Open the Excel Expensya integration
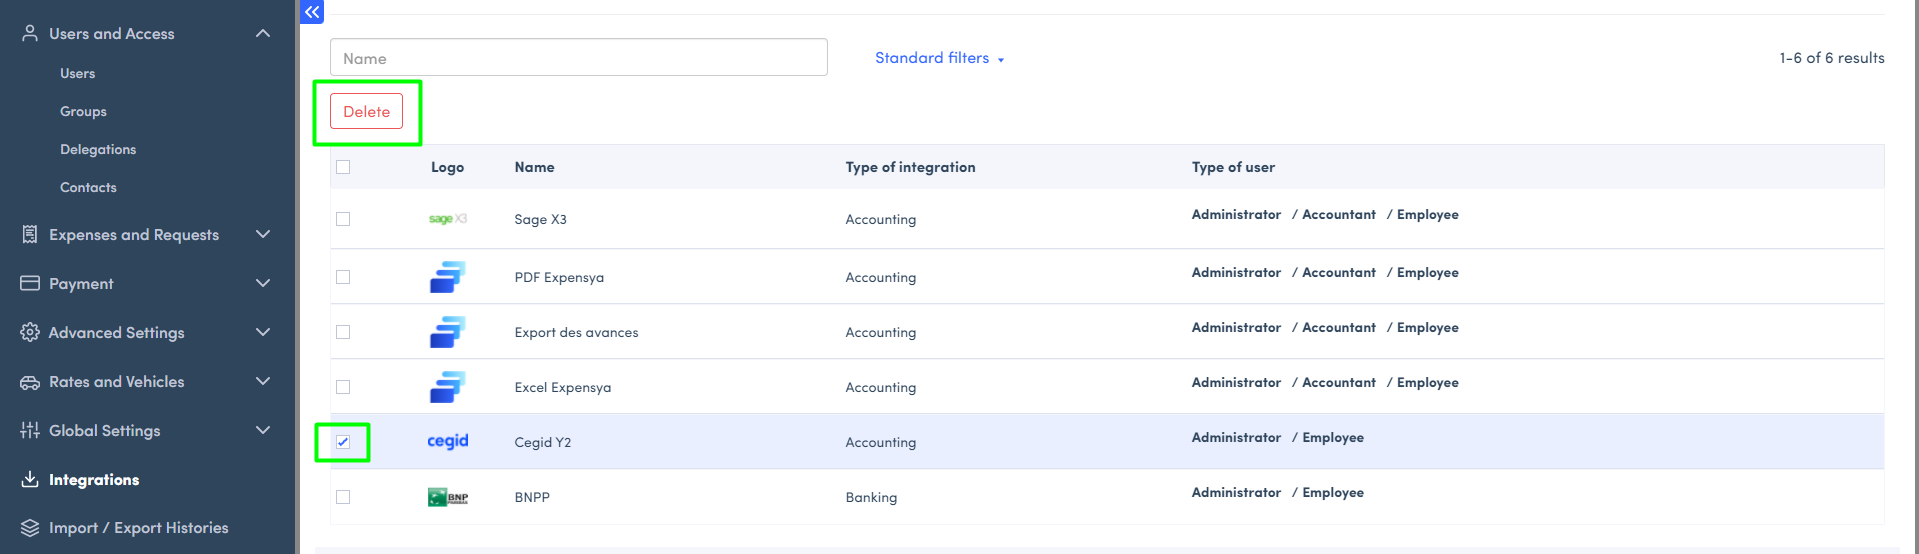Image resolution: width=1919 pixels, height=554 pixels. [562, 387]
